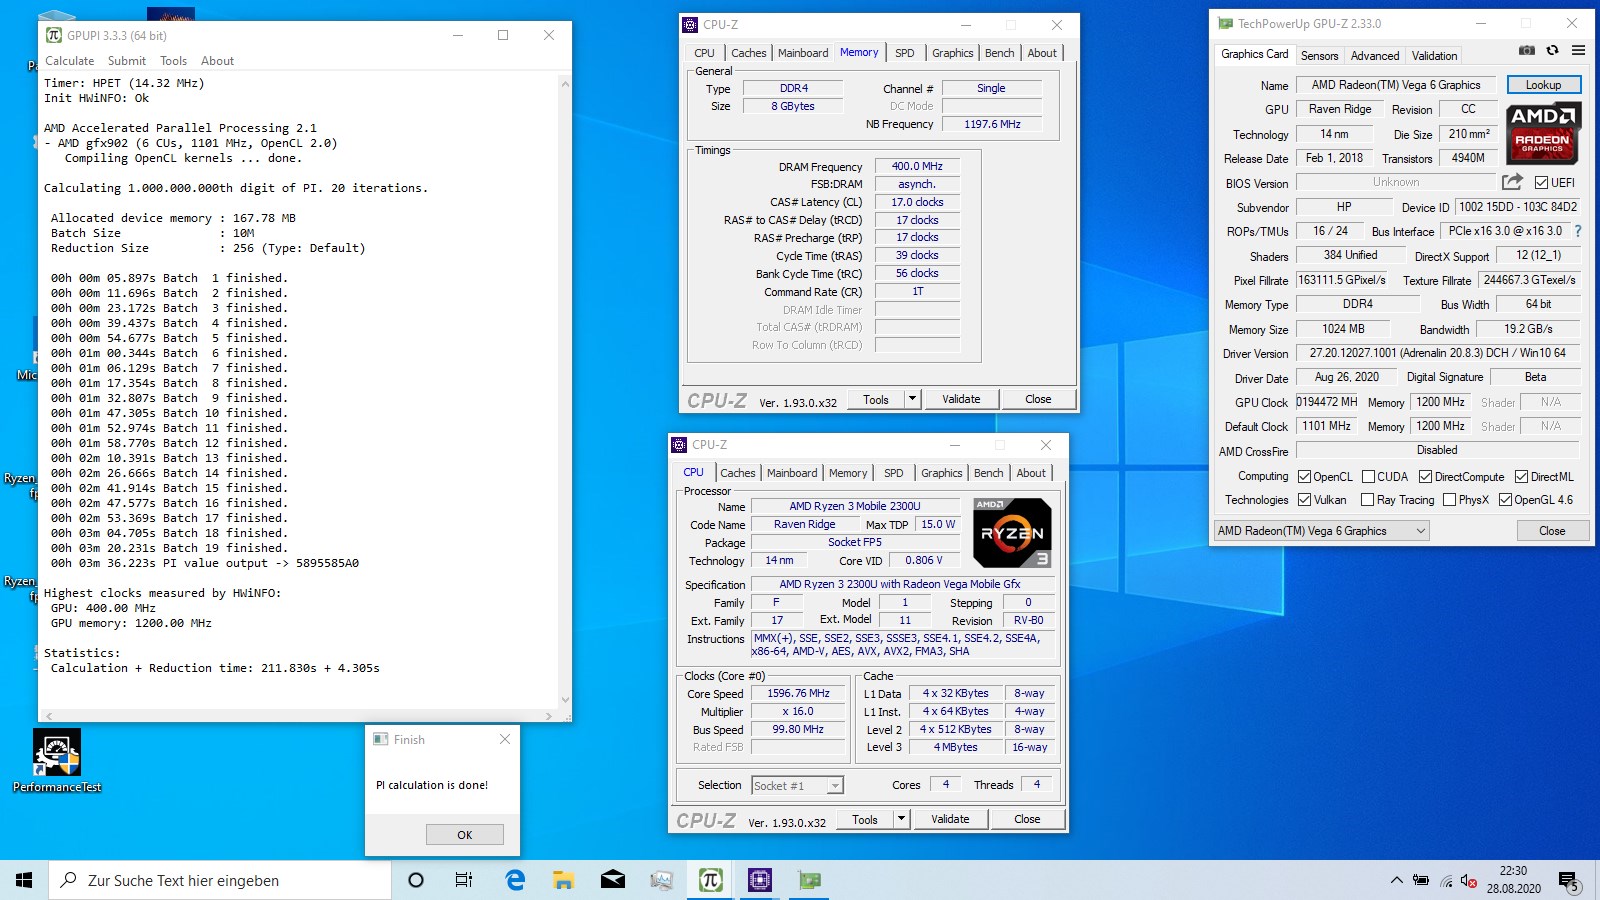1600x900 pixels.
Task: Click the GPUPI horizontal scrollbar
Action: [x=298, y=716]
